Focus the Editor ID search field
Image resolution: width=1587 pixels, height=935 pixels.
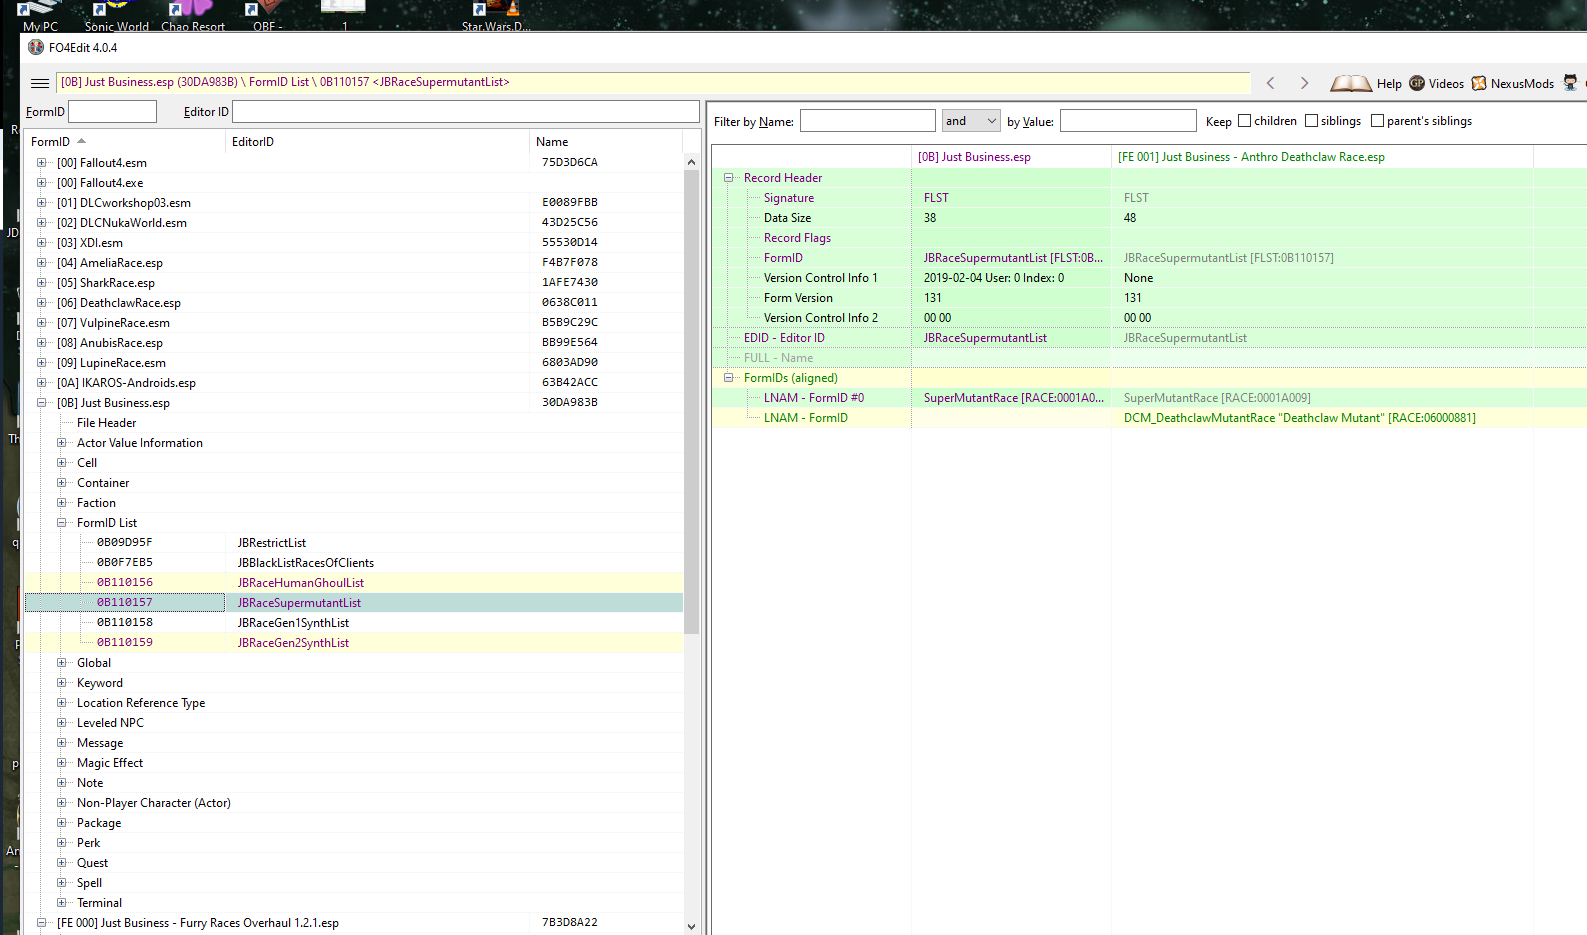pos(466,112)
